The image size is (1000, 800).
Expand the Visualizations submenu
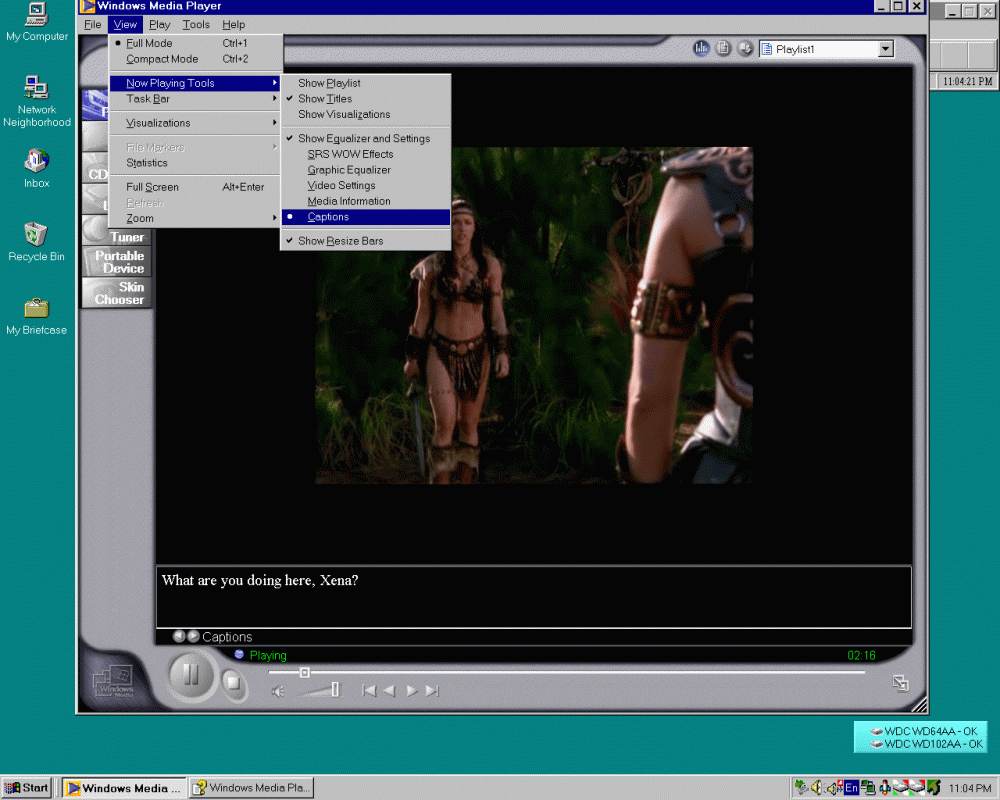tap(160, 122)
